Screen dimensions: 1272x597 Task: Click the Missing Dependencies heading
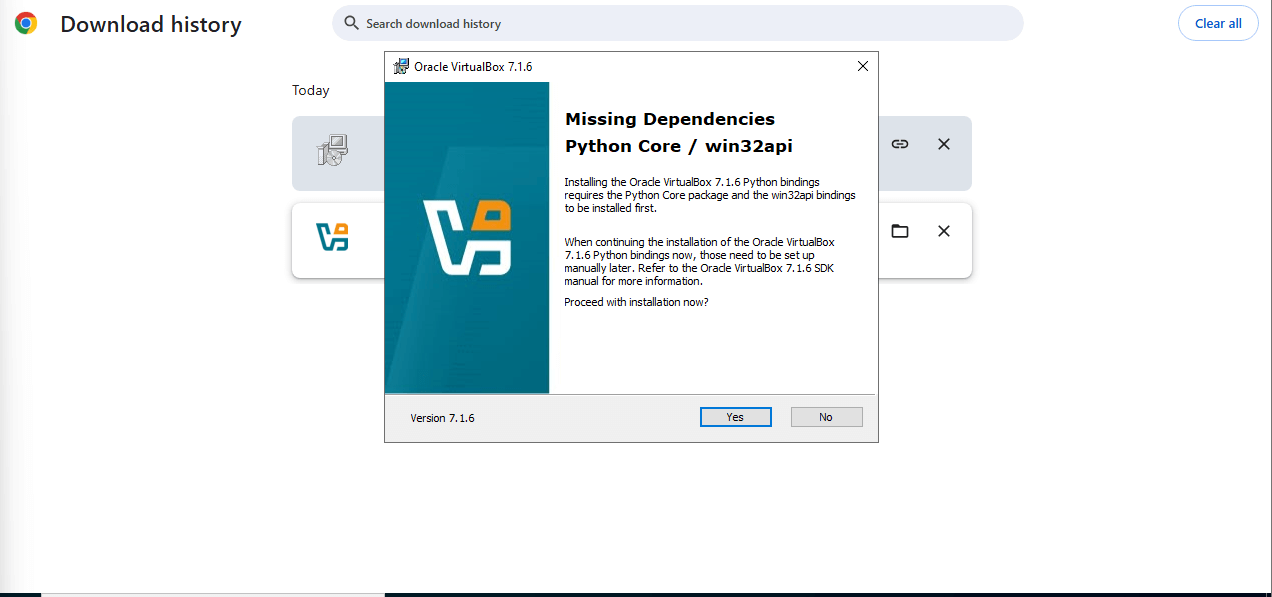[670, 119]
